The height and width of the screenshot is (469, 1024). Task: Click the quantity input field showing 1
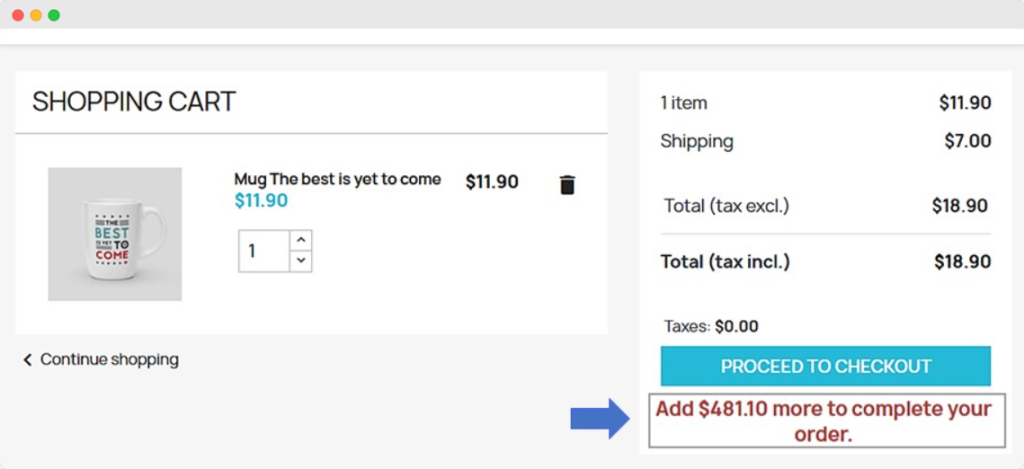pos(264,251)
